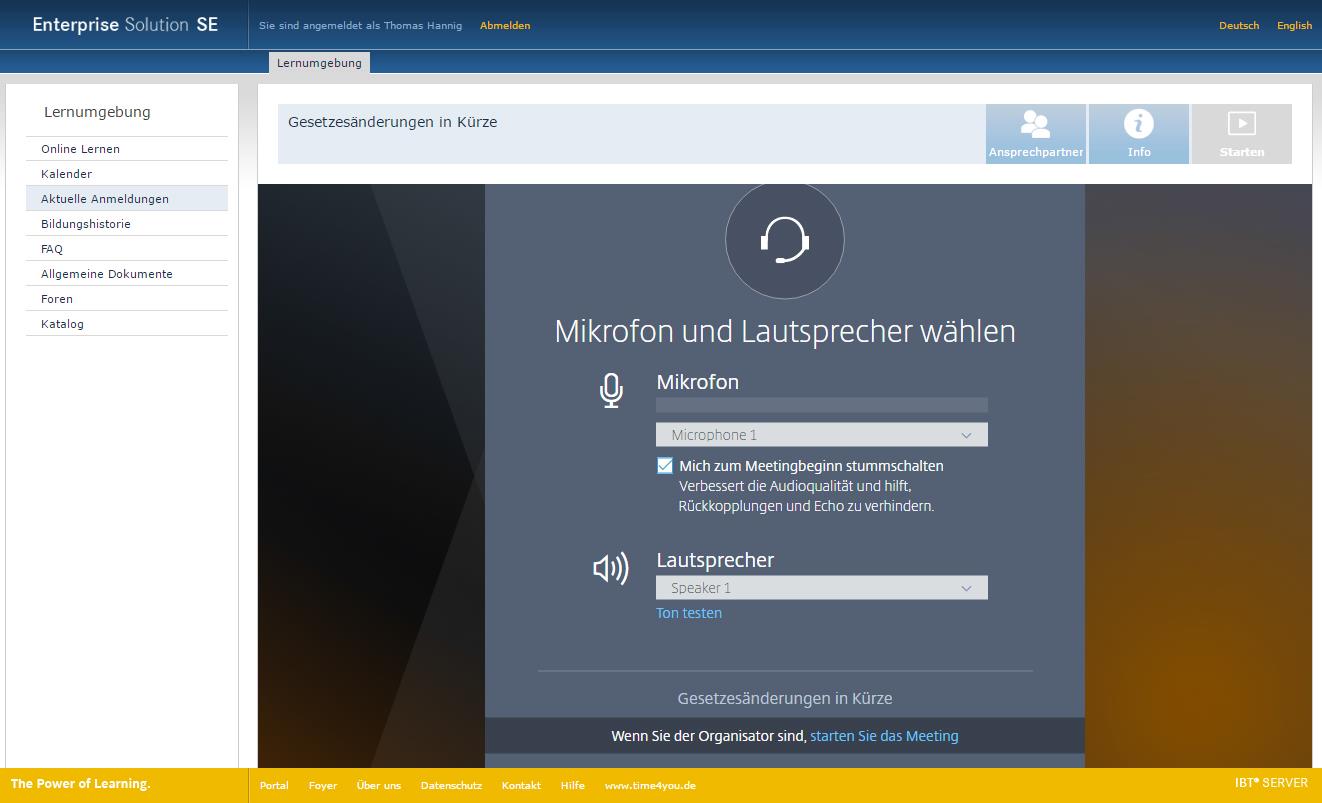
Task: Click the Lernumgebung sidebar heading
Action: [97, 112]
